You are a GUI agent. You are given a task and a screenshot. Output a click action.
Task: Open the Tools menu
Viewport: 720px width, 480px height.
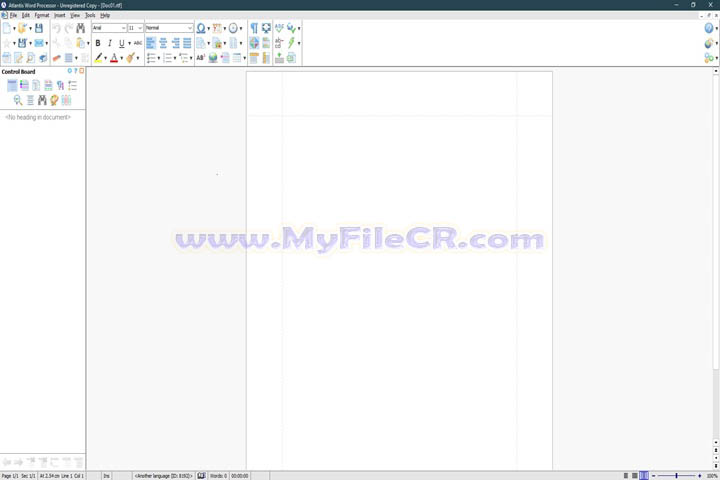coord(90,15)
